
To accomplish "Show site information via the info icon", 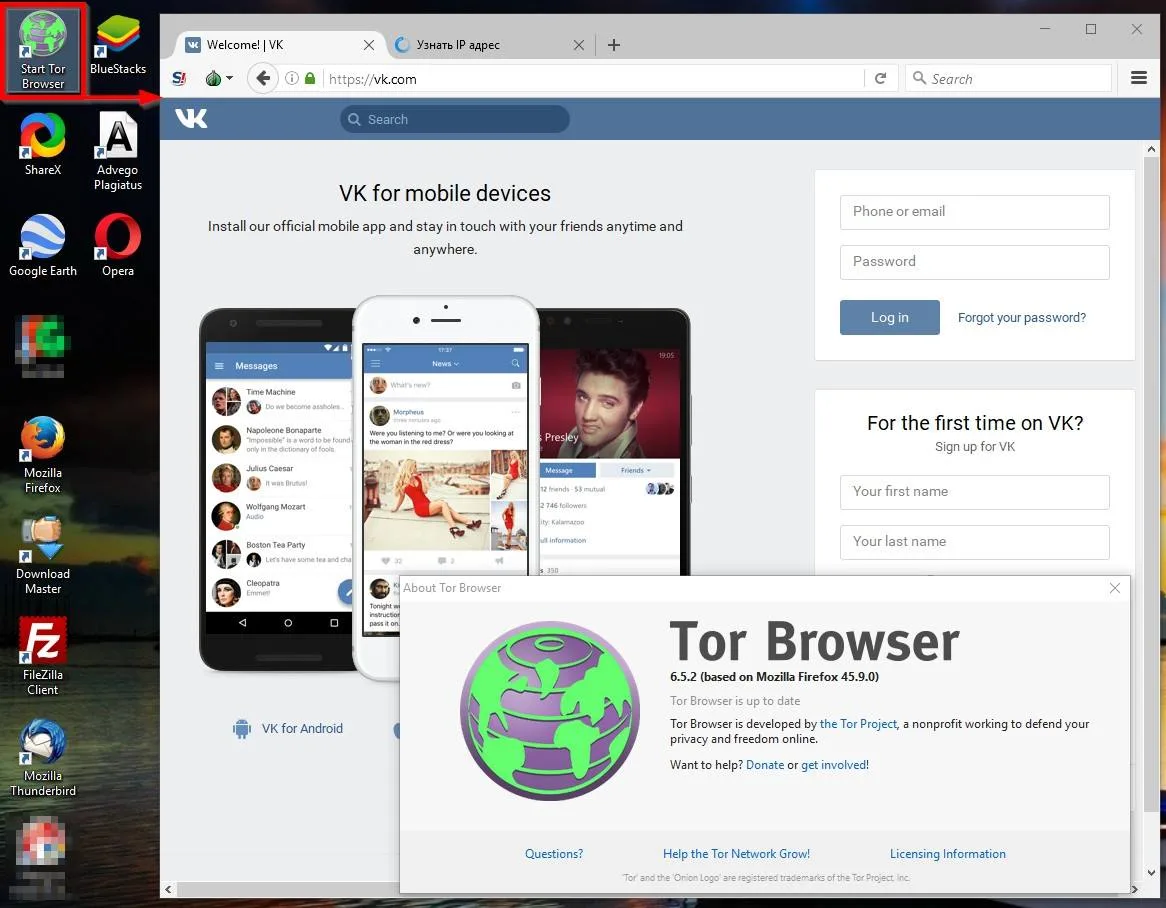I will click(x=292, y=78).
